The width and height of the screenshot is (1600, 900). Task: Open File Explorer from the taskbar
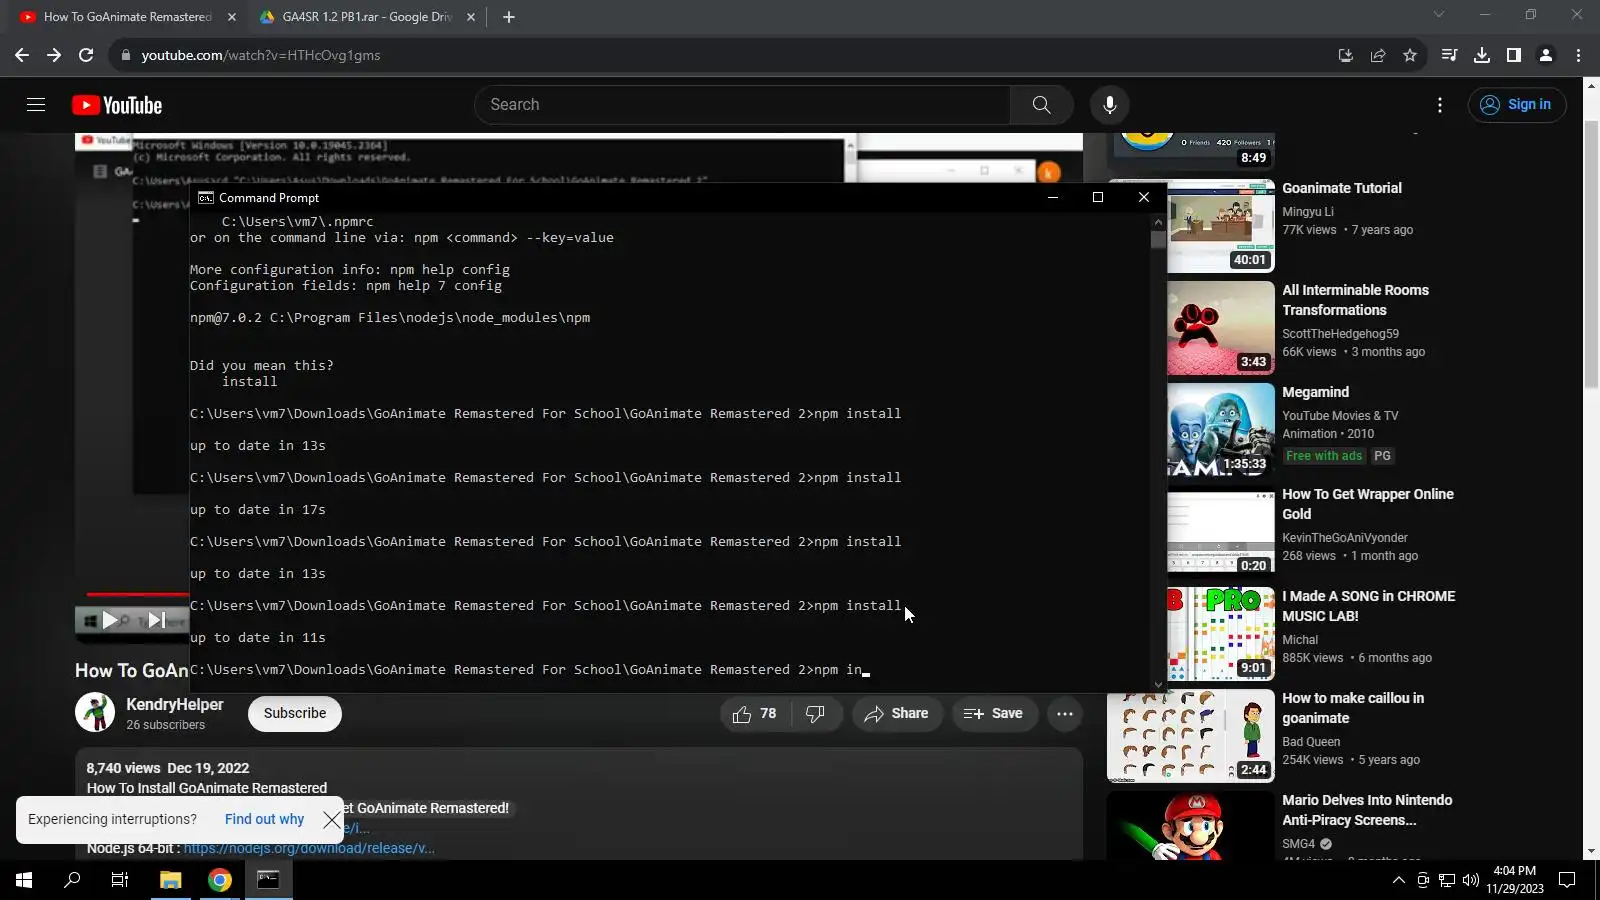[x=171, y=880]
